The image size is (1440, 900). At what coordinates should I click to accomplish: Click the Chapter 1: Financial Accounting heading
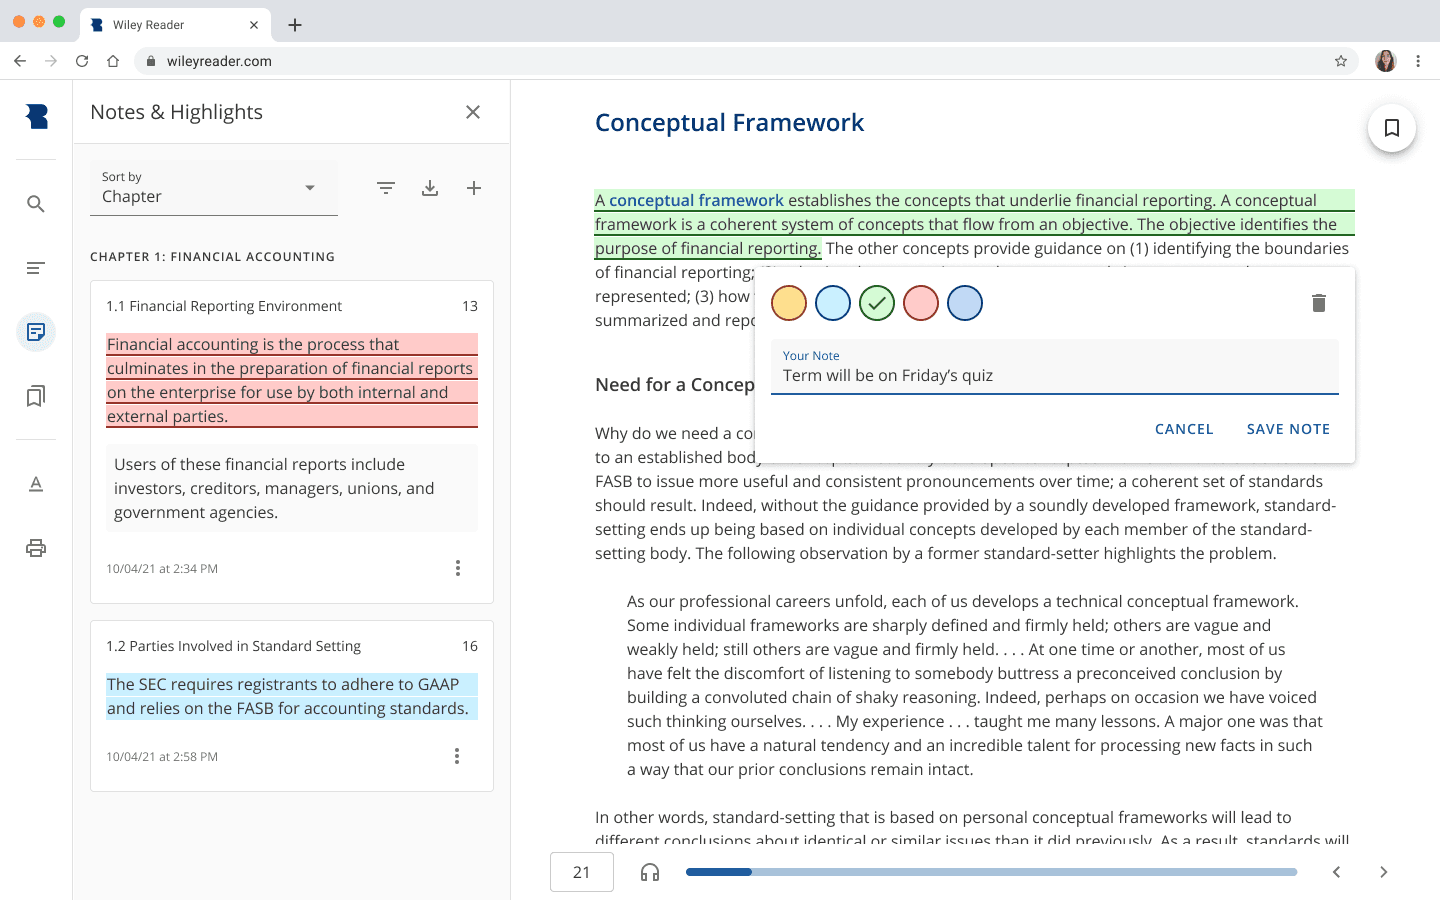(212, 257)
